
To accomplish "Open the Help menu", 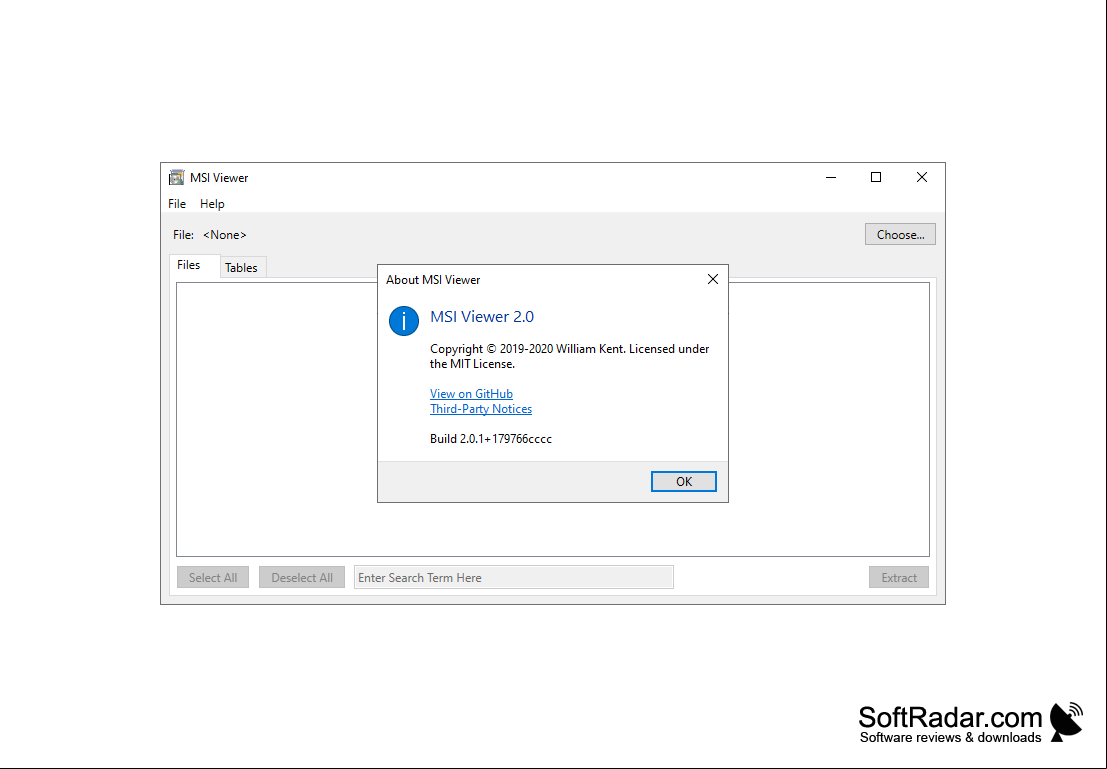I will click(x=212, y=203).
